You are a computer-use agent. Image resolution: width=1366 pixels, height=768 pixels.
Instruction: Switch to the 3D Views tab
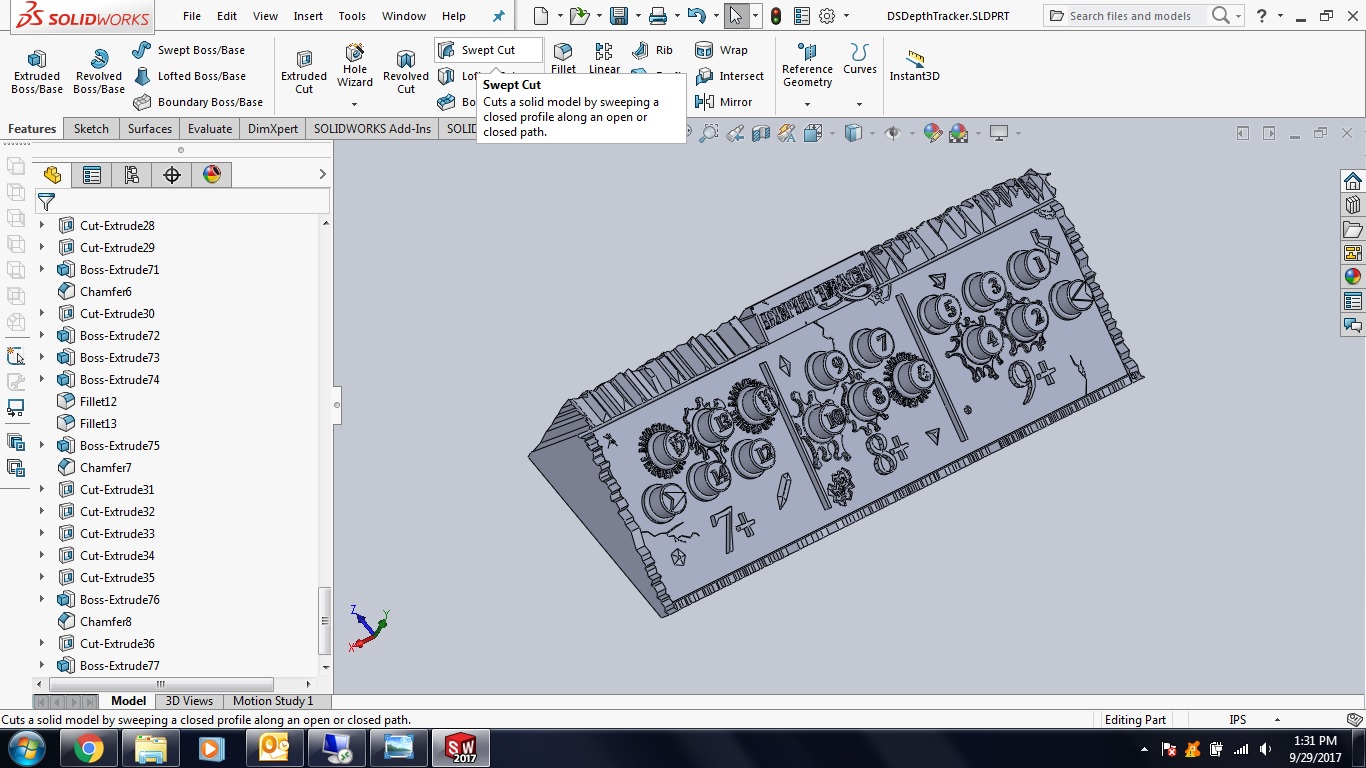pyautogui.click(x=189, y=701)
